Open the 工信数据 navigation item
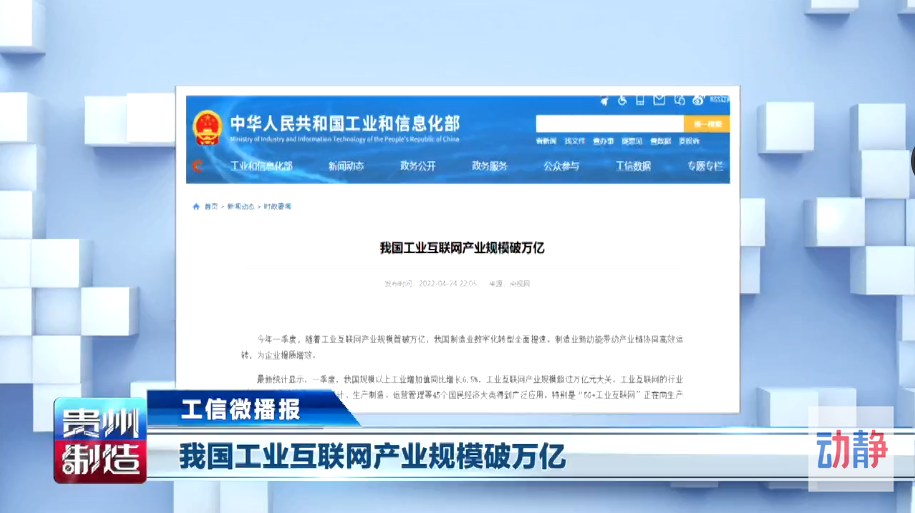The width and height of the screenshot is (915, 513). tap(632, 166)
